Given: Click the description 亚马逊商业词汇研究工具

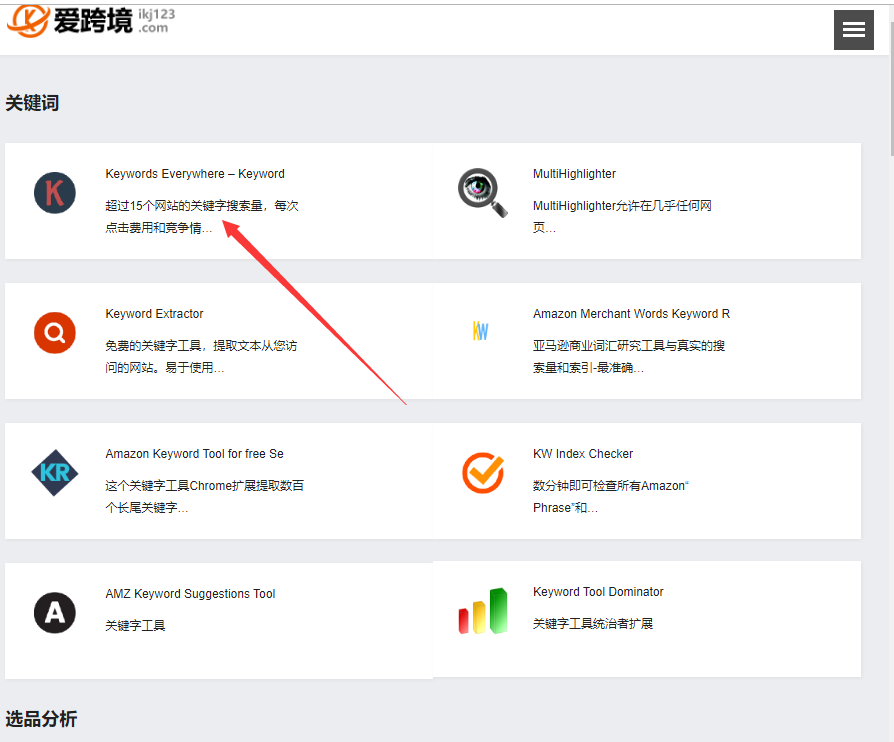Looking at the screenshot, I should [x=629, y=356].
